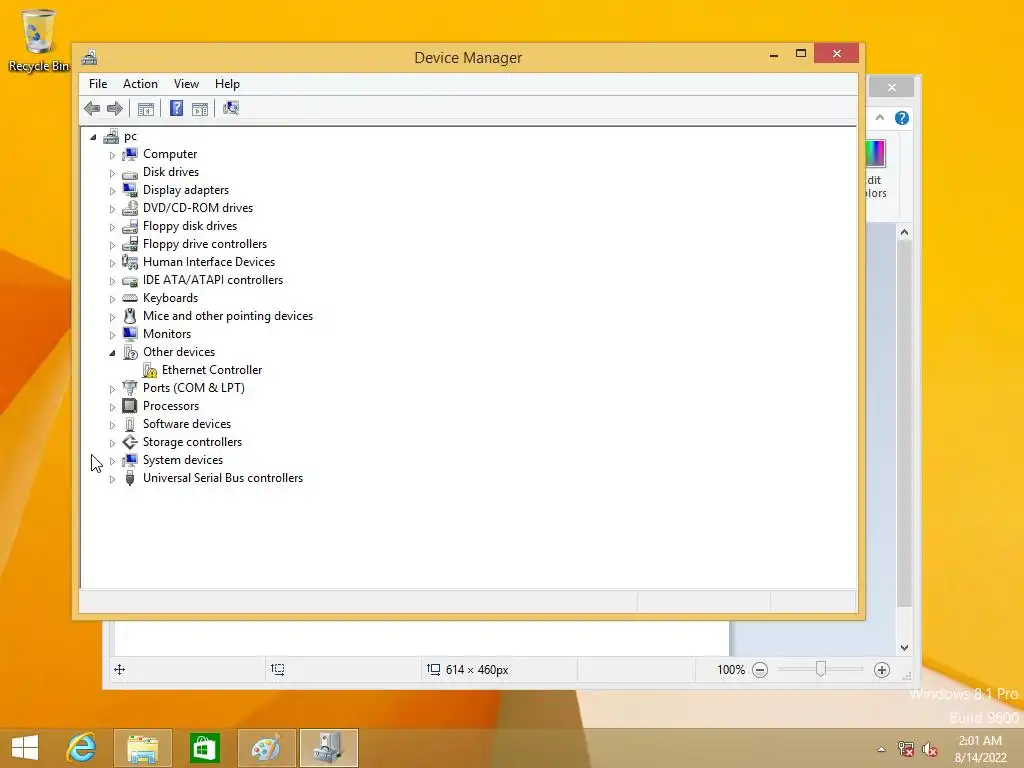Select the Keyboards category icon
Viewport: 1024px width, 768px height.
click(130, 298)
